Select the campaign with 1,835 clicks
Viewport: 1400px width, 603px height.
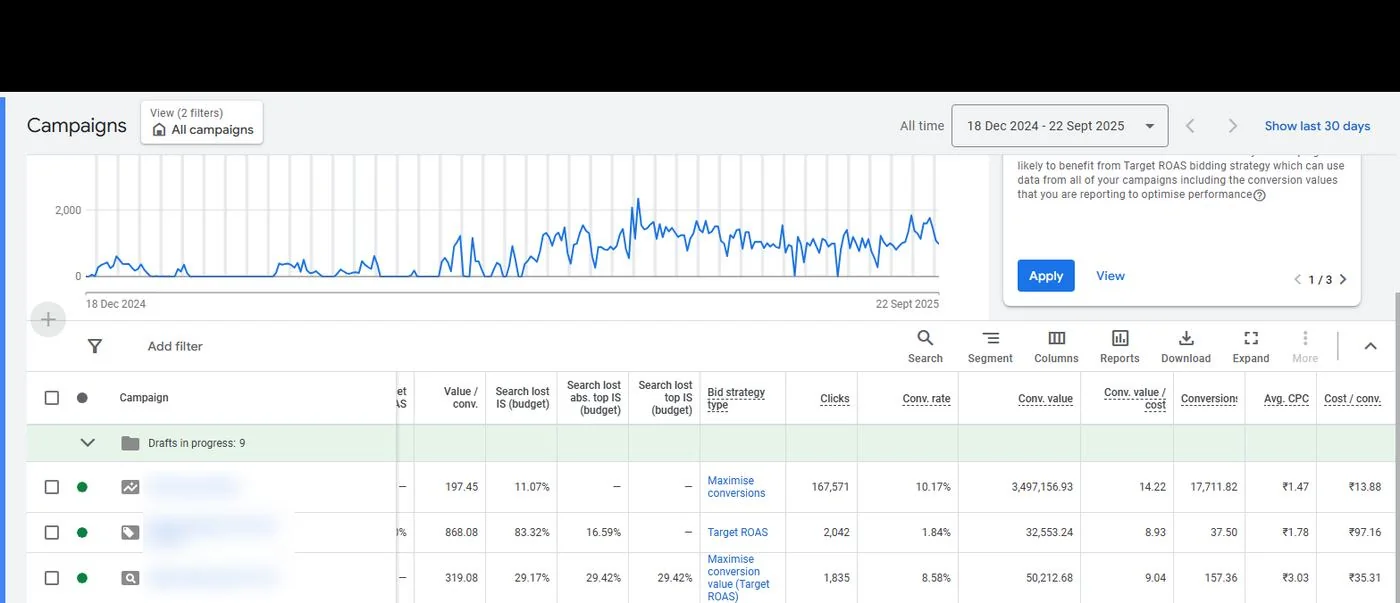pos(52,577)
